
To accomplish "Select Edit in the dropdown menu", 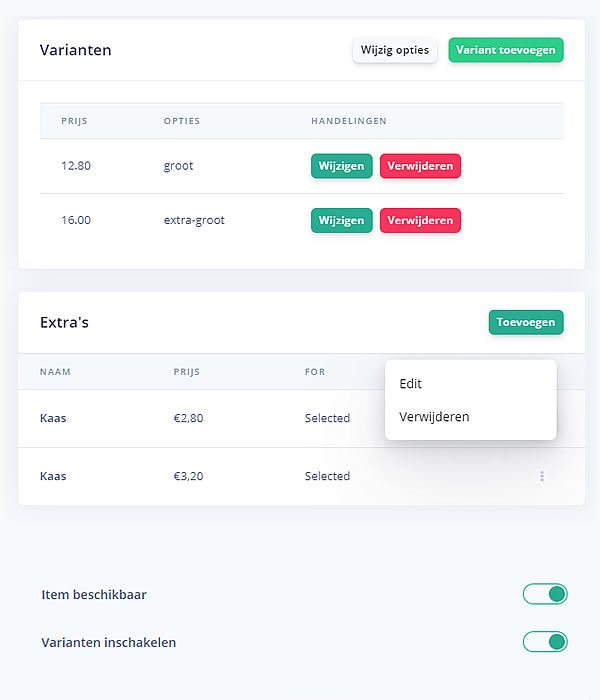I will (411, 384).
